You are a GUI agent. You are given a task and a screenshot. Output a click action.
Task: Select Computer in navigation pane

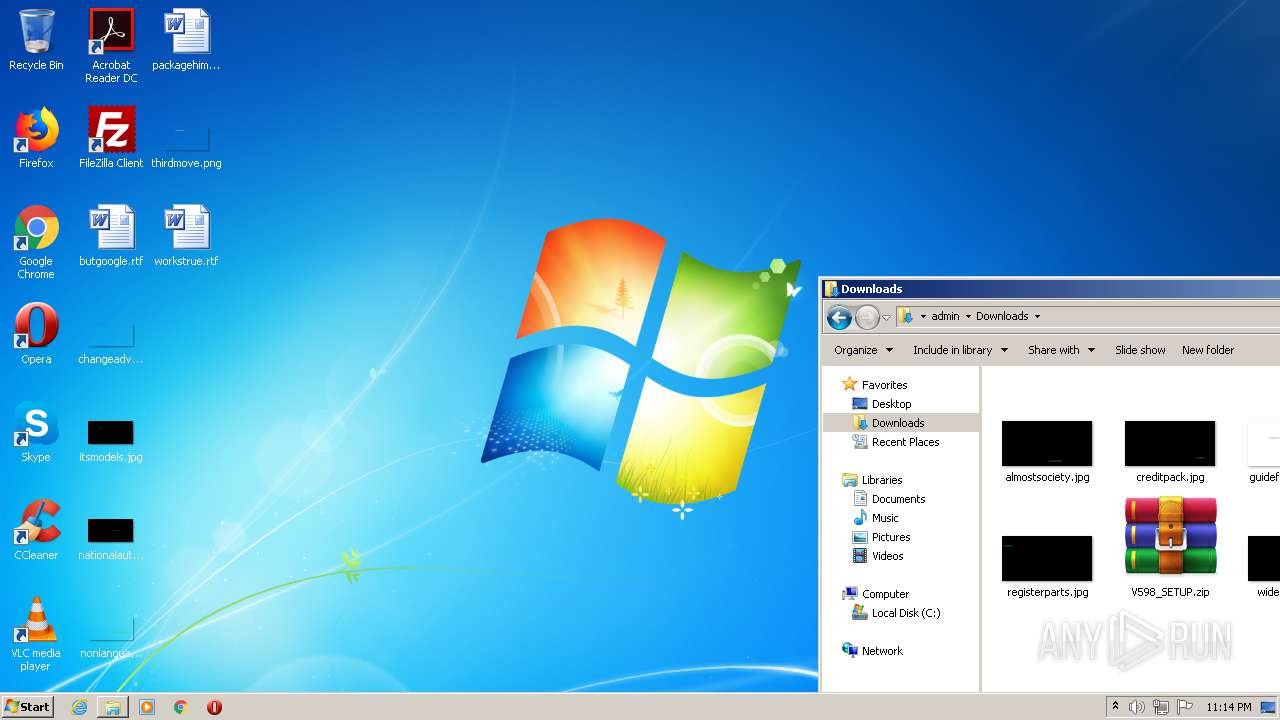point(885,594)
